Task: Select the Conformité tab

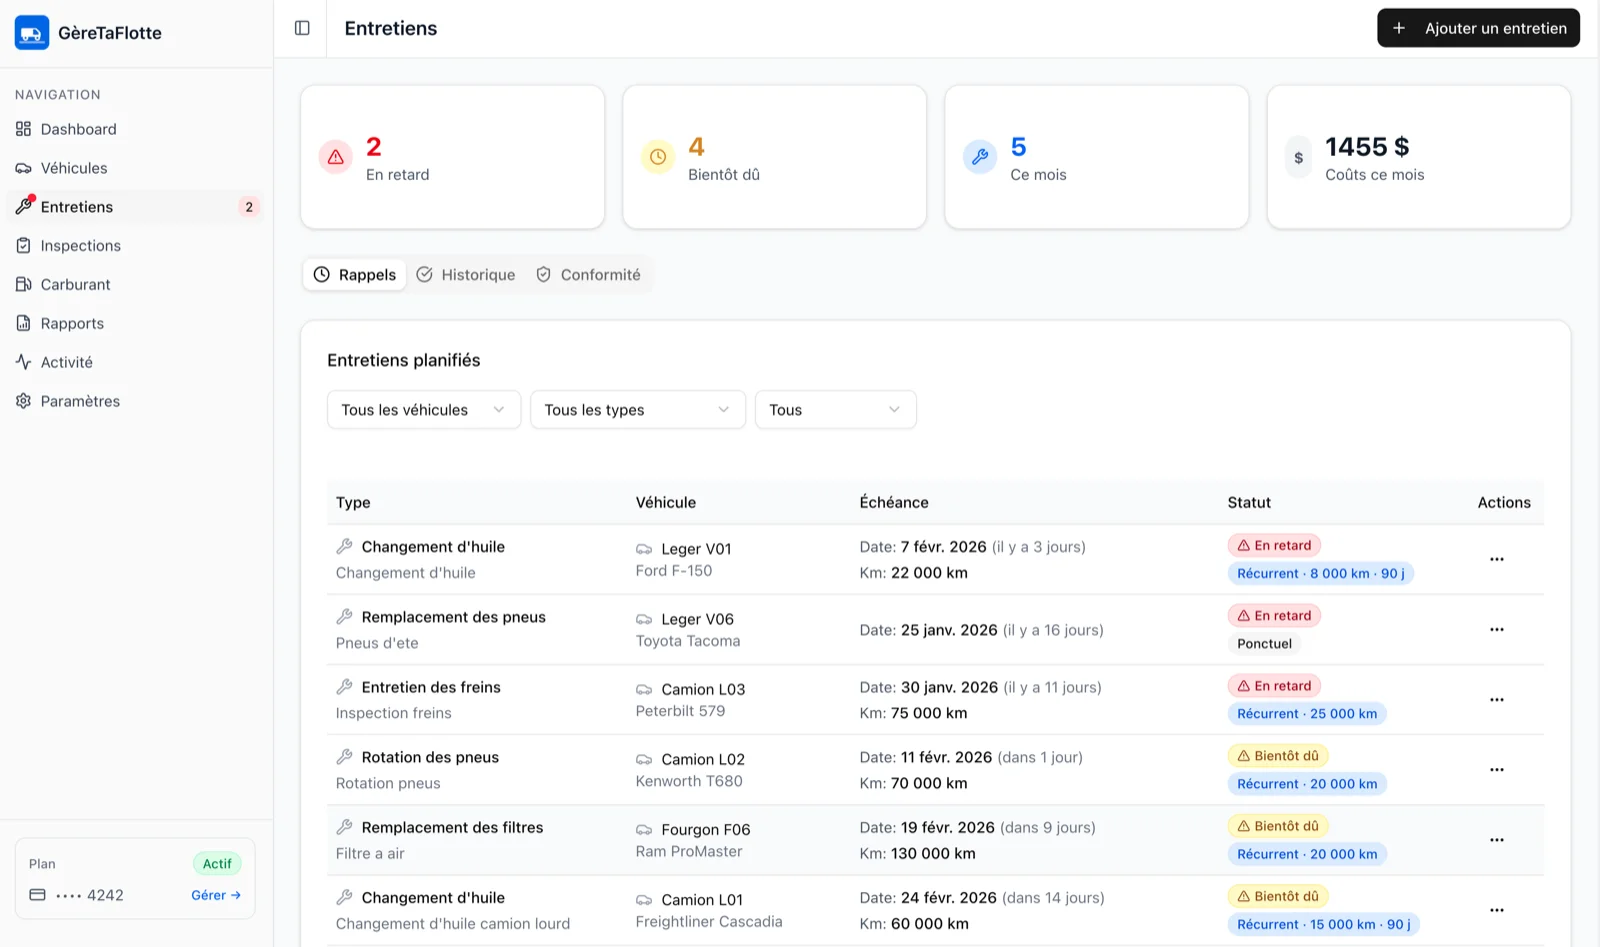Action: click(588, 275)
